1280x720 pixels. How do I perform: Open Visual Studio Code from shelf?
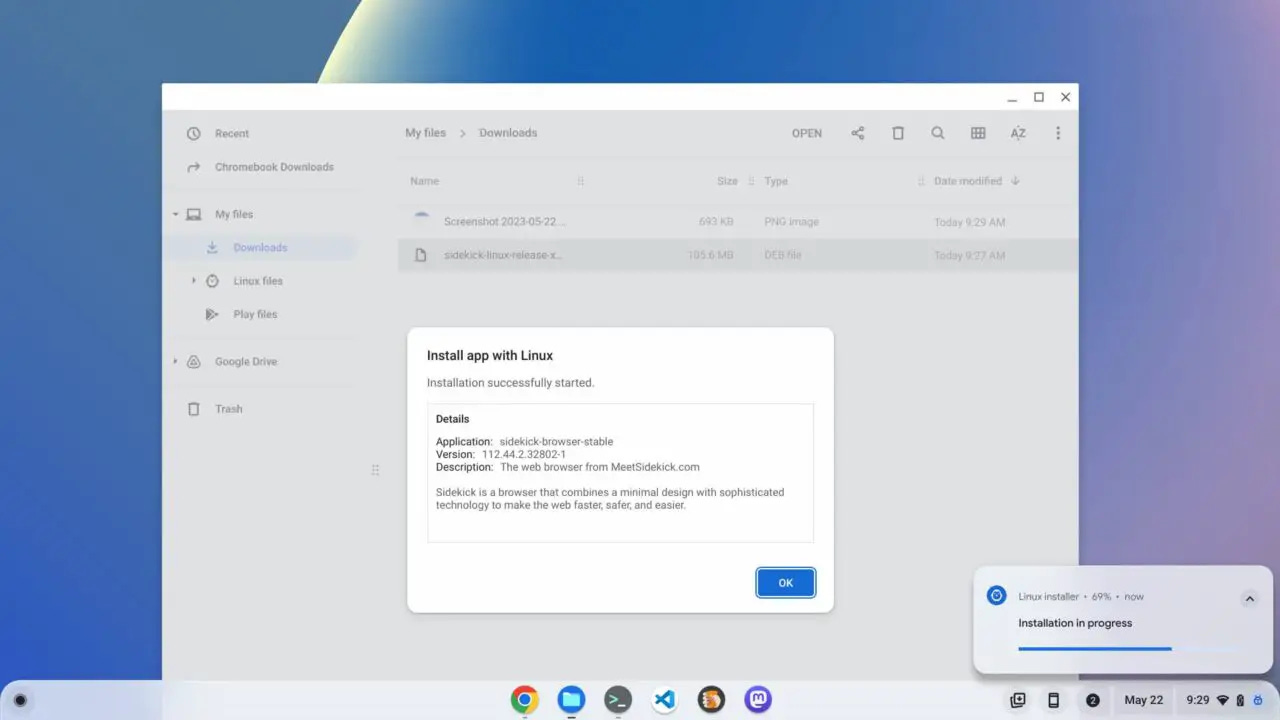tap(665, 700)
